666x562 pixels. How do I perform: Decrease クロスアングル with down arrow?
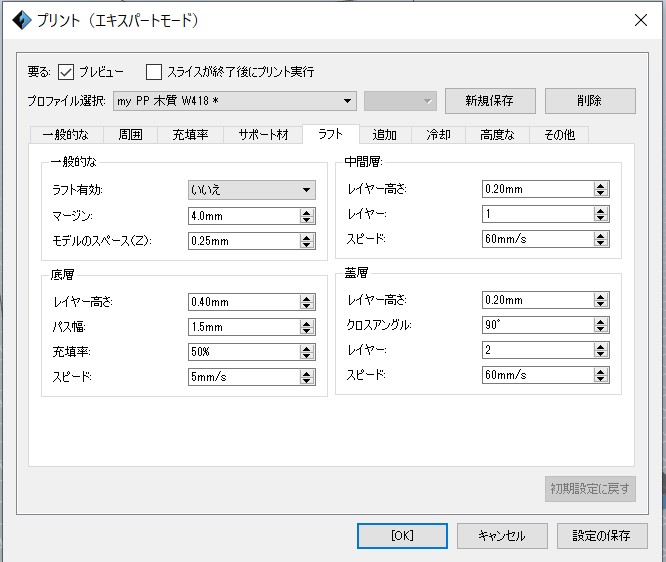tap(600, 329)
